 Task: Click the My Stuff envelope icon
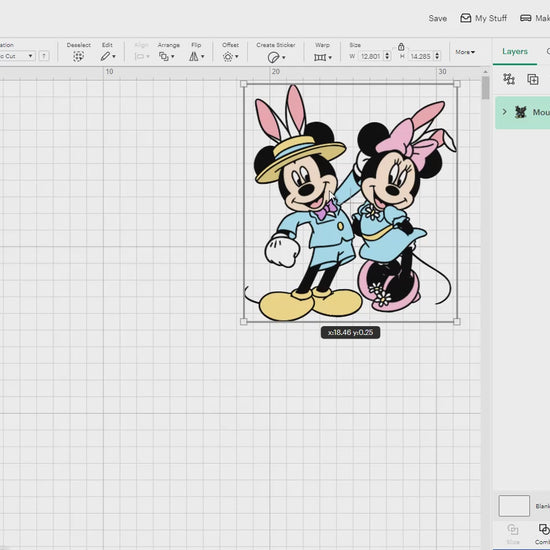(465, 18)
